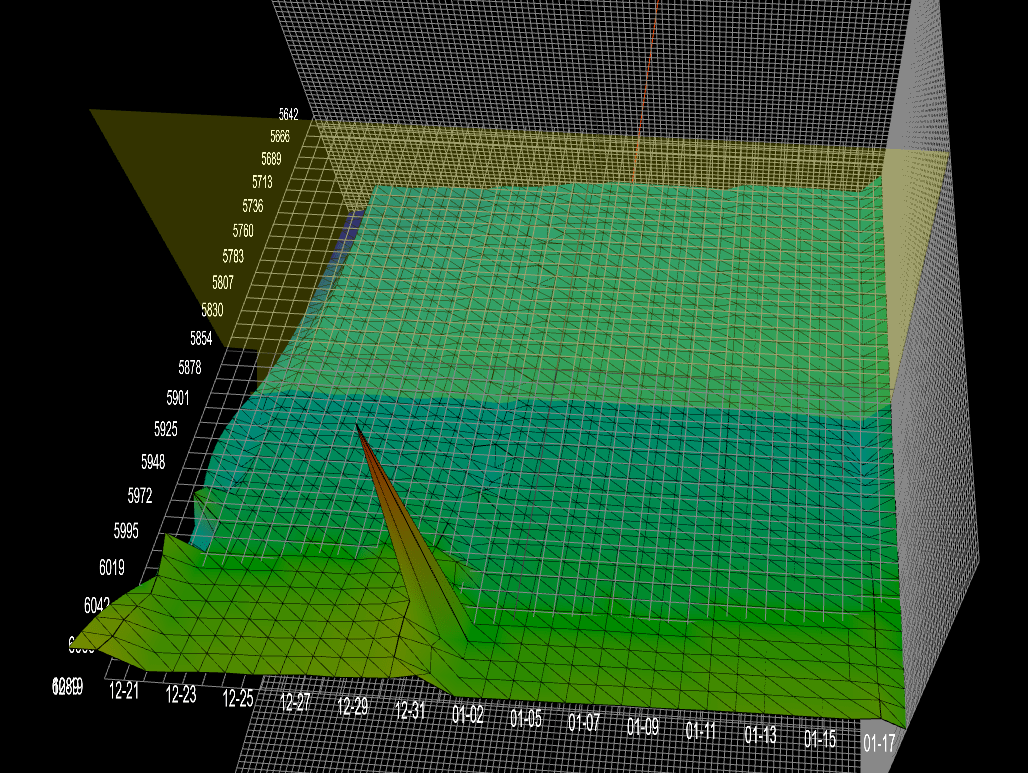Click the 5666 price axis label
Screen dimensions: 1028x773
[x=280, y=136]
